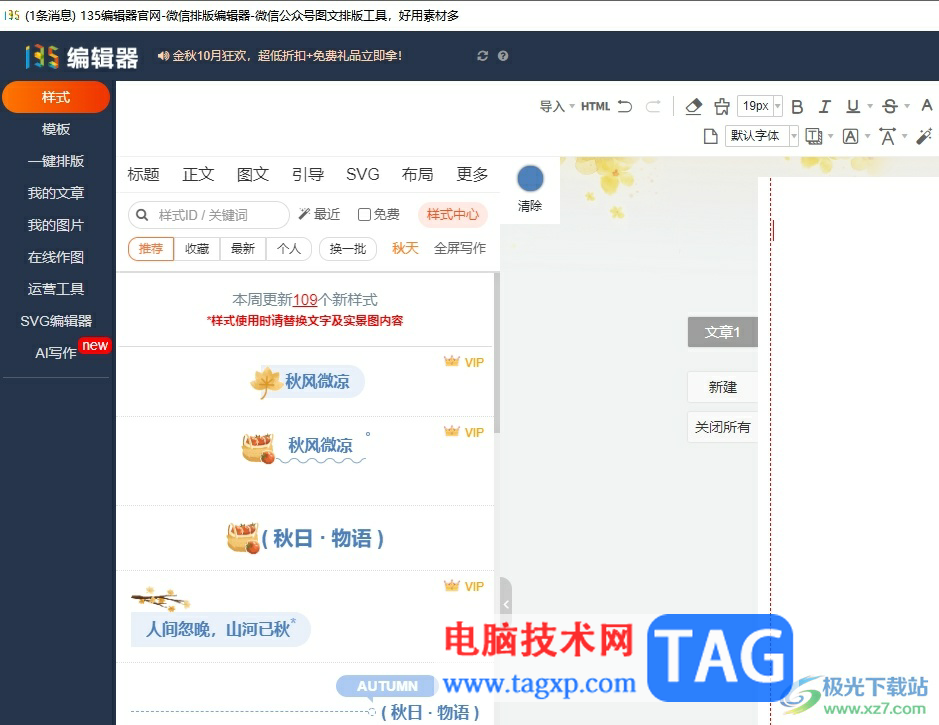Switch to the SVG style tab
This screenshot has height=725, width=939.
pyautogui.click(x=363, y=174)
